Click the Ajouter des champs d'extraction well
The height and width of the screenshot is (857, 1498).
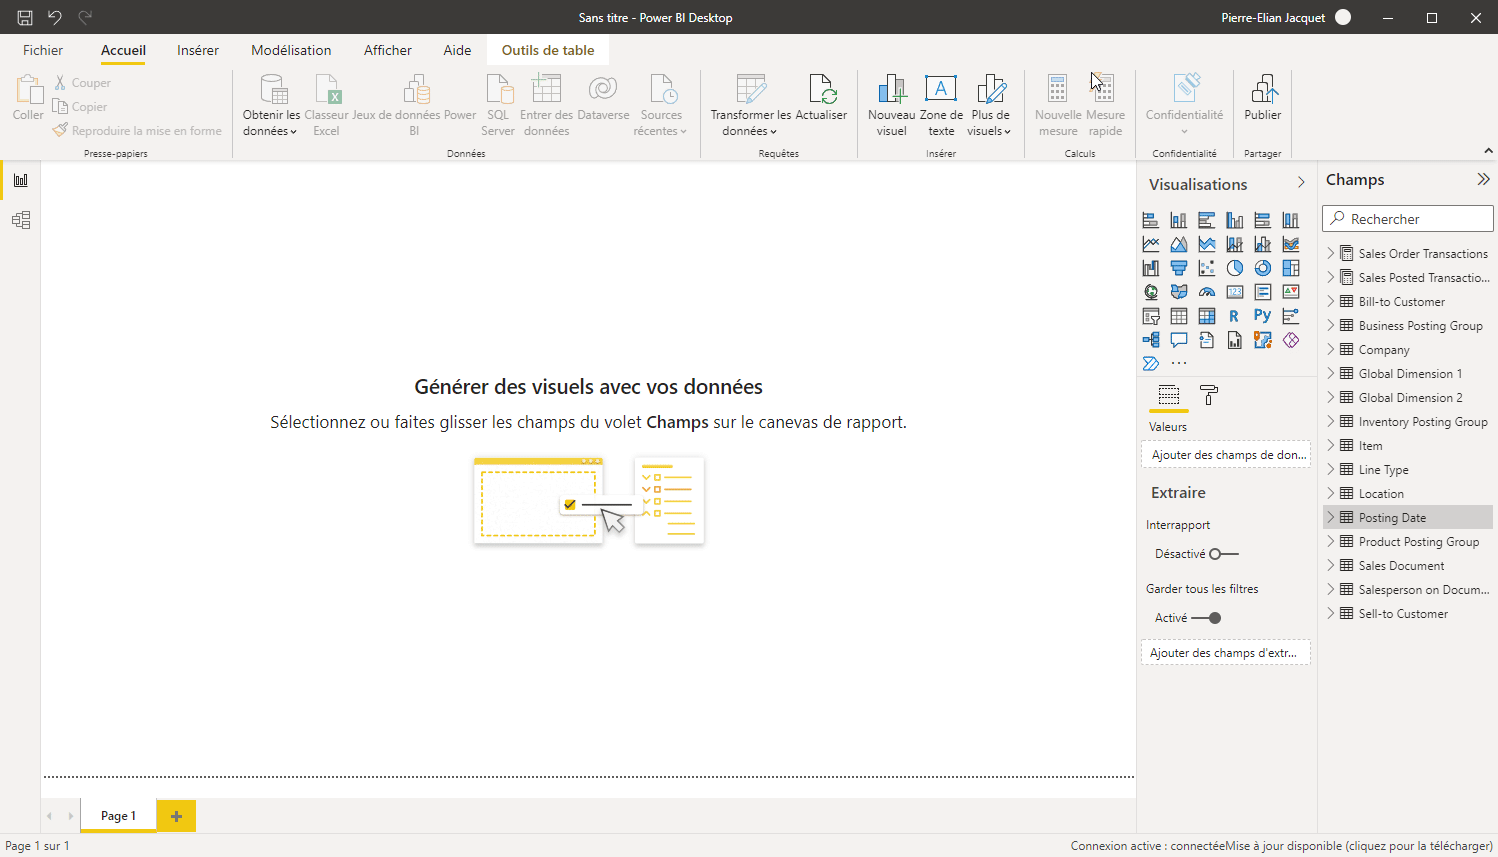pos(1226,653)
